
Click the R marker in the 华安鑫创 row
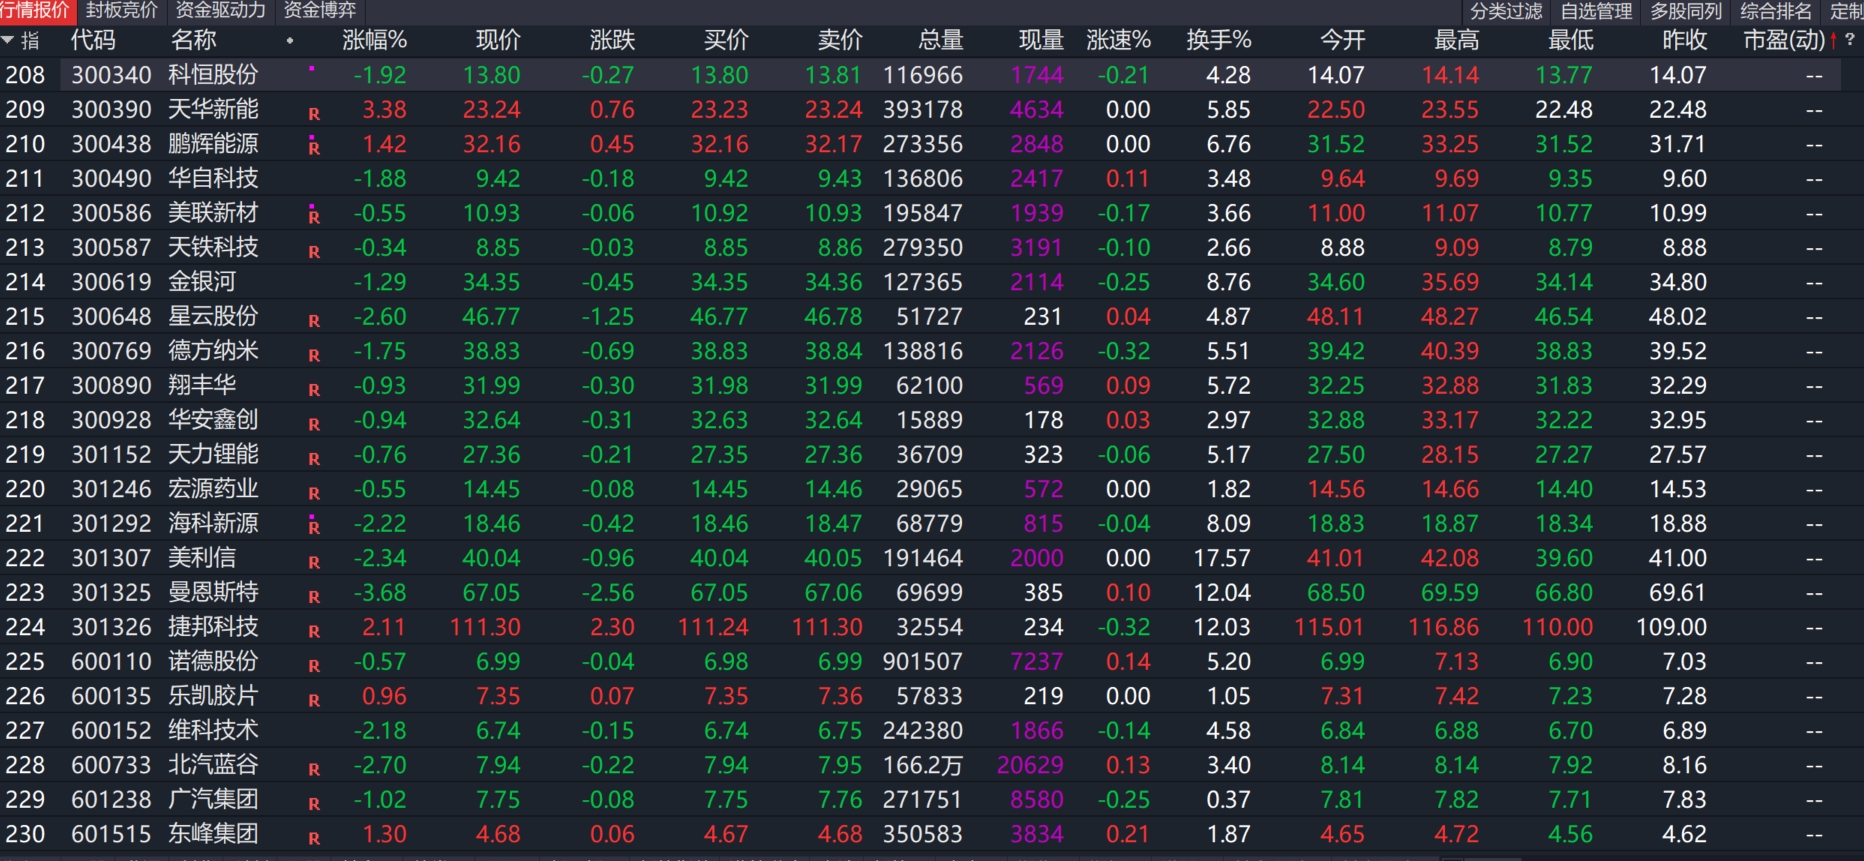(x=314, y=424)
